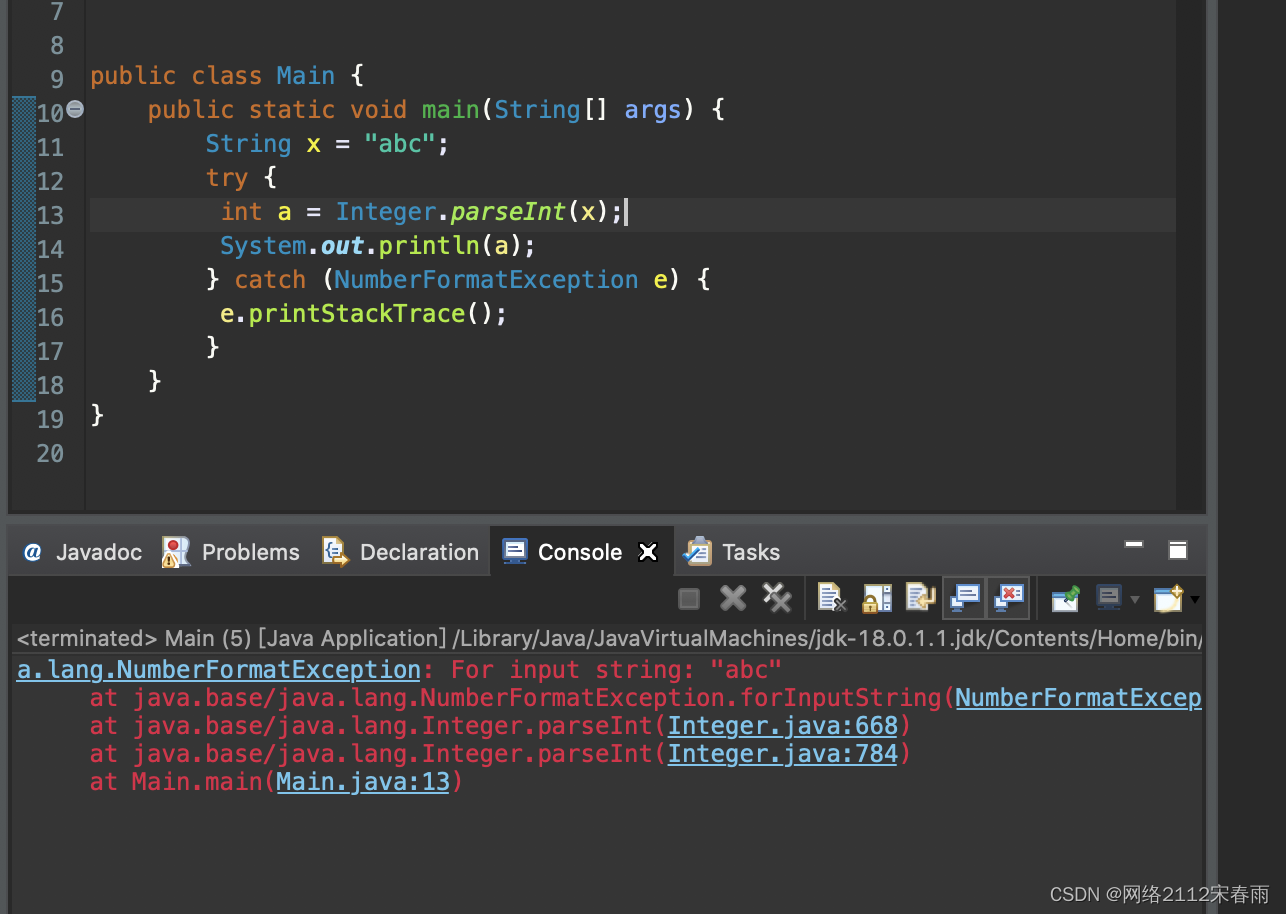Open the Display Selected Console dropdown arrow
Image resolution: width=1286 pixels, height=914 pixels.
click(1134, 600)
